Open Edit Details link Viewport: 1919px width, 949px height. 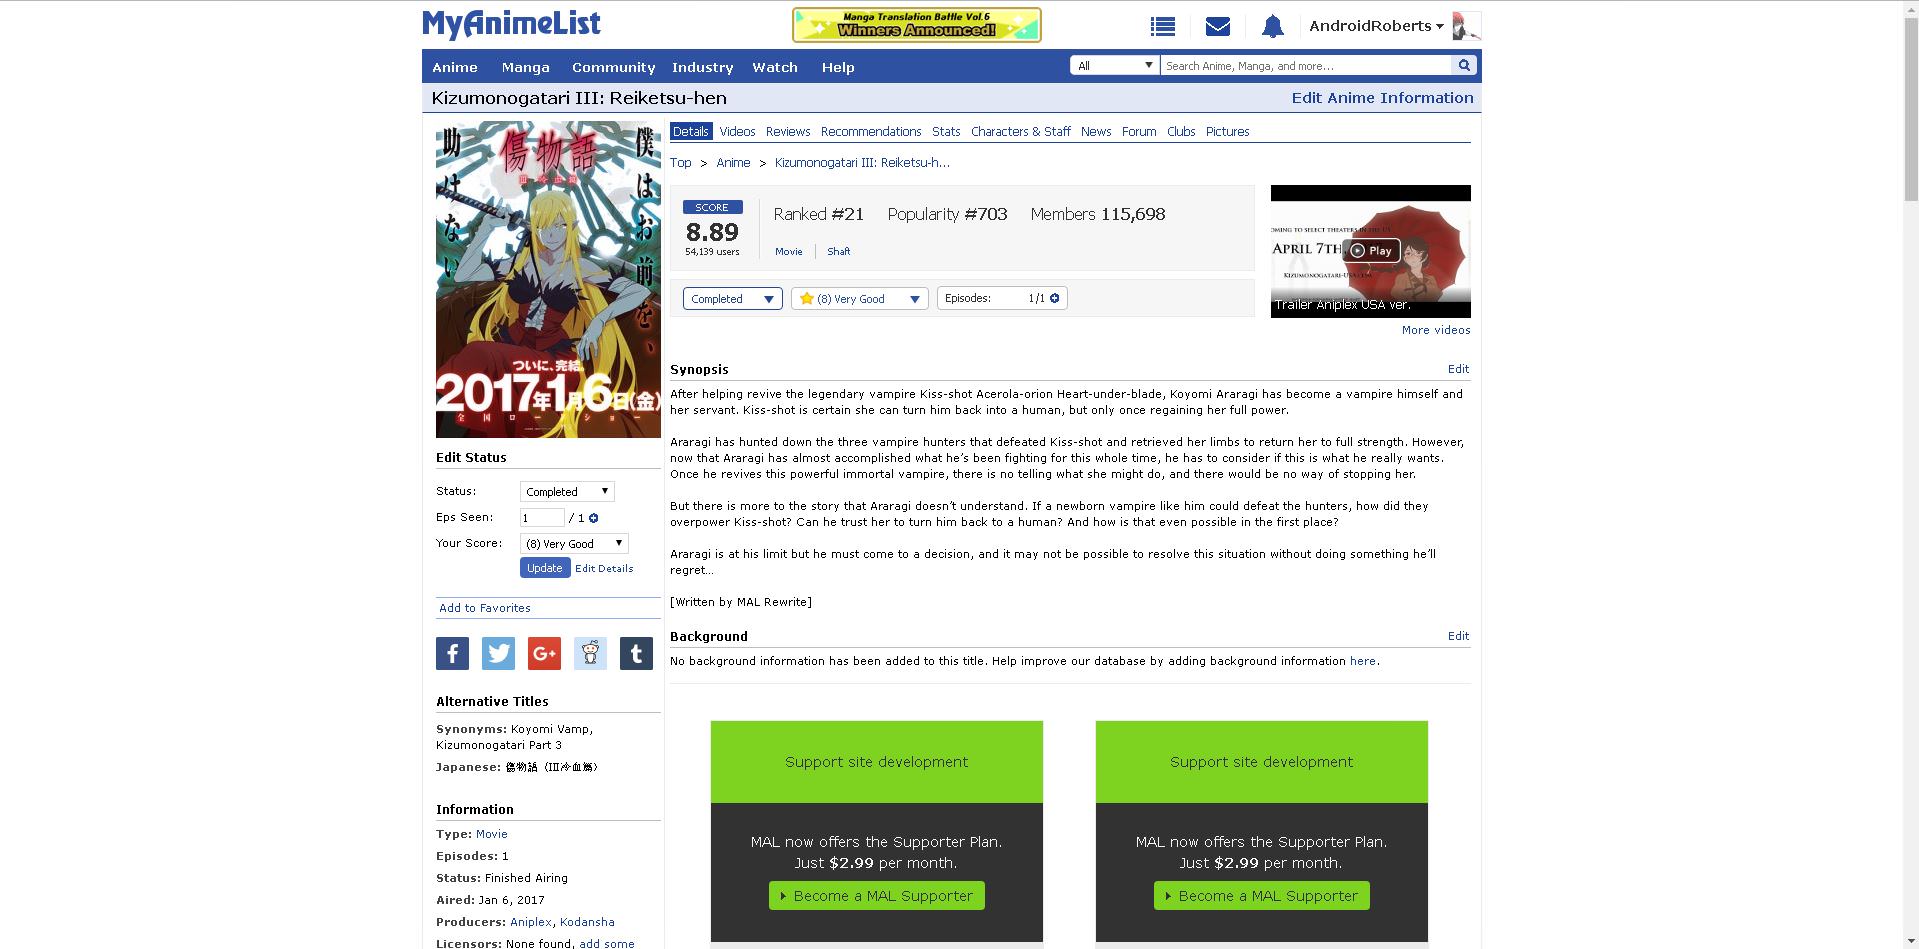tap(604, 568)
